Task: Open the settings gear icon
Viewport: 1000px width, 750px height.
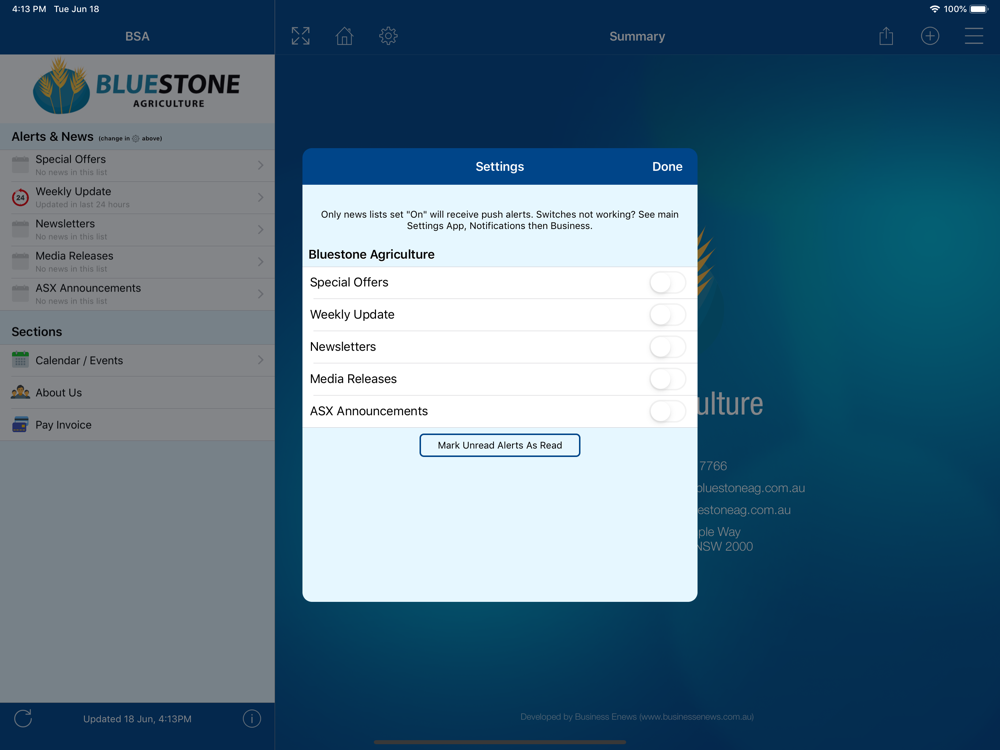Action: click(x=388, y=36)
